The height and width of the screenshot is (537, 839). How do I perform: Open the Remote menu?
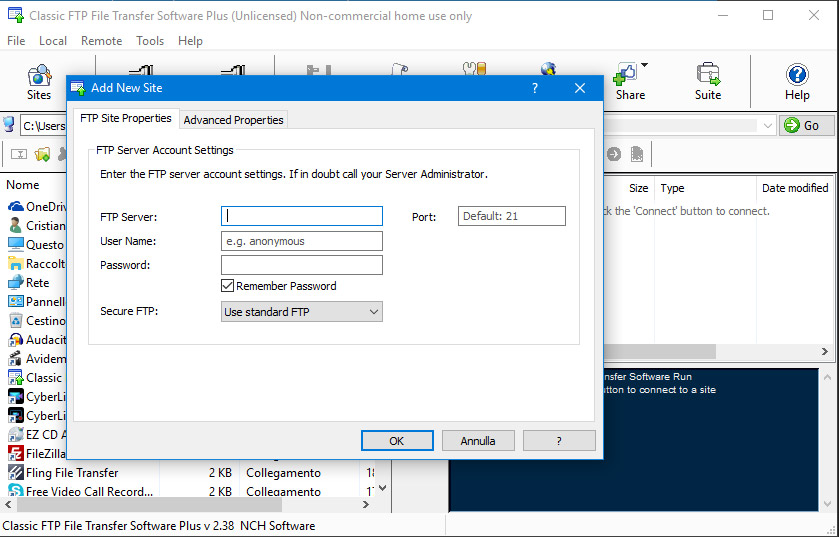tap(101, 41)
